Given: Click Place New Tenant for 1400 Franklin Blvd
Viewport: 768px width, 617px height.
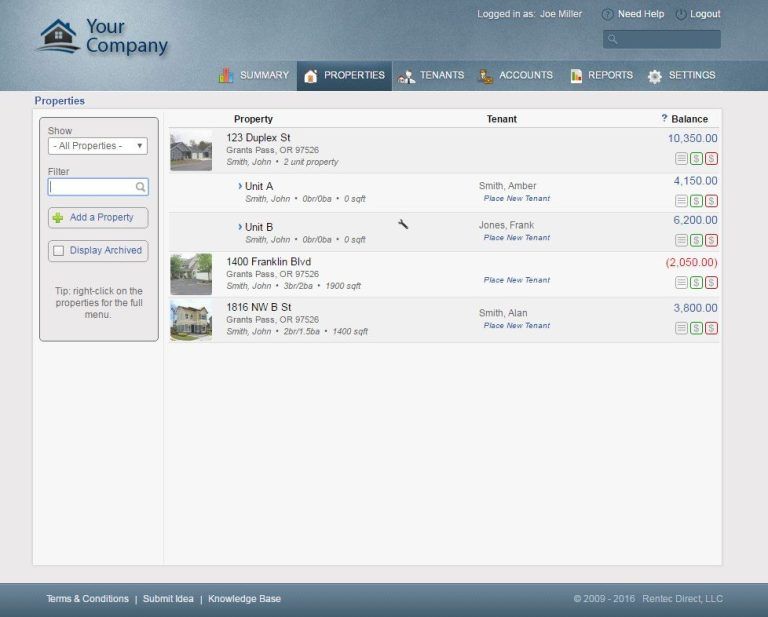Looking at the screenshot, I should coord(517,280).
